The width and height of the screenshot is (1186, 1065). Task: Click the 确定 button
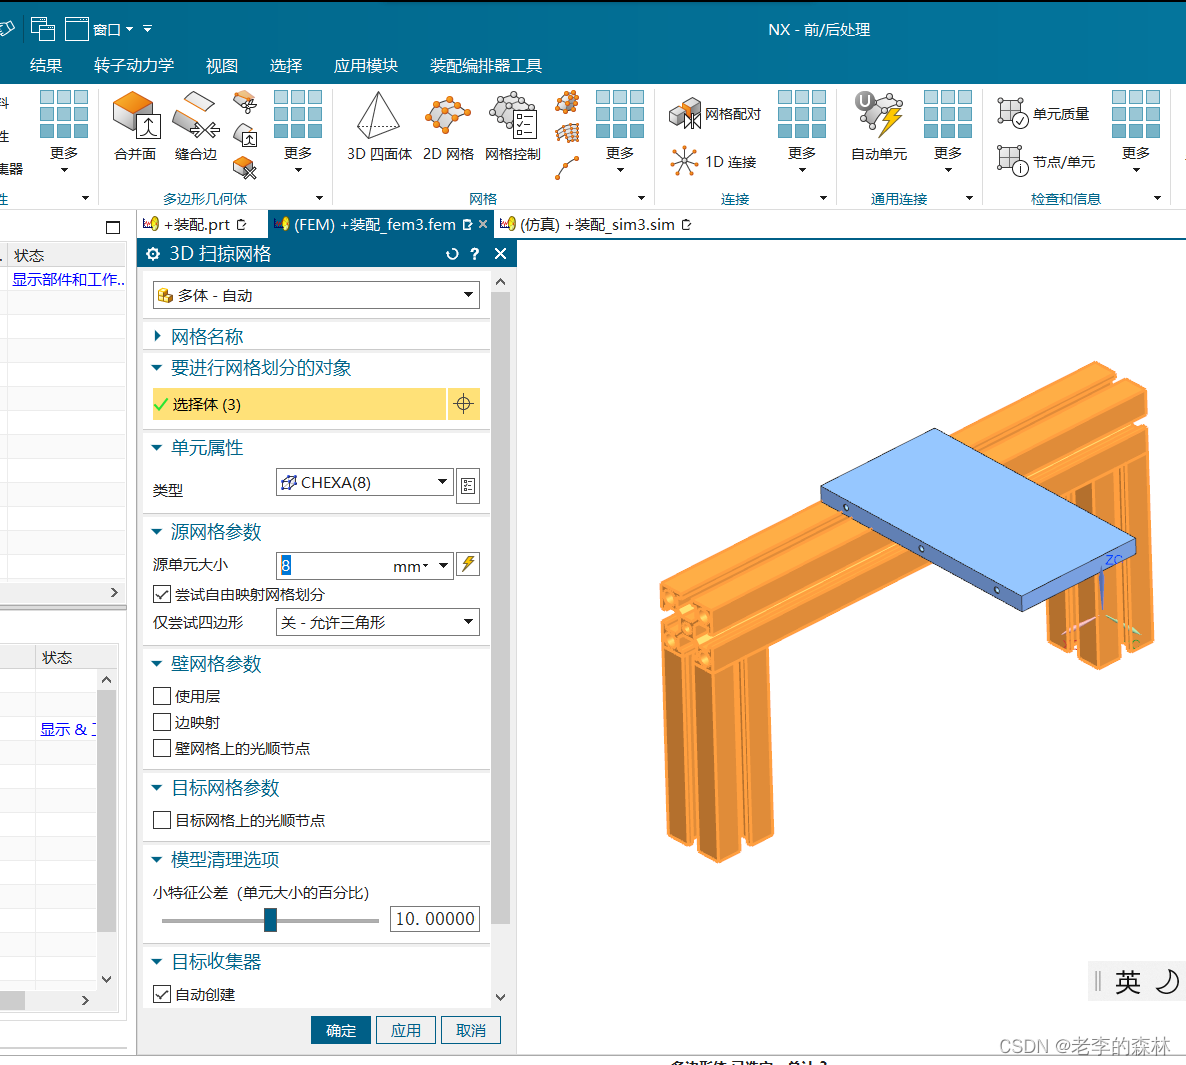coord(340,1030)
